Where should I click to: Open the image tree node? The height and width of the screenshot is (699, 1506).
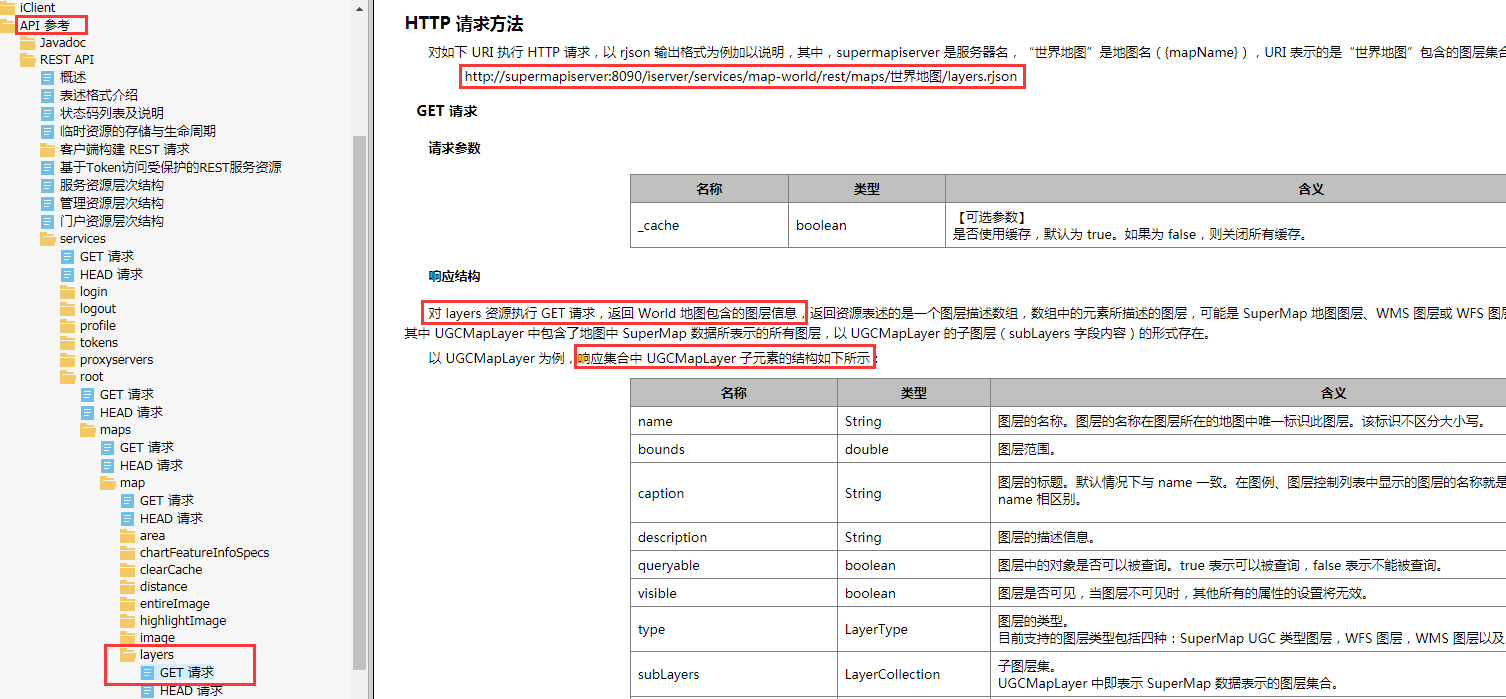point(157,638)
